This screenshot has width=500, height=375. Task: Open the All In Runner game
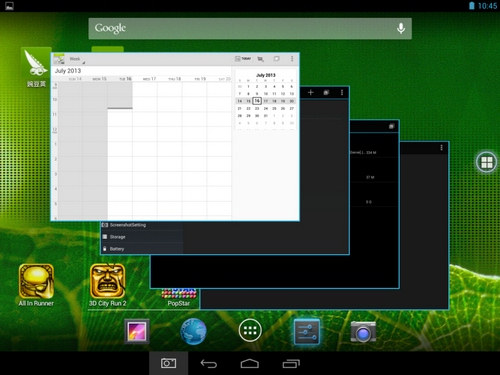36,285
